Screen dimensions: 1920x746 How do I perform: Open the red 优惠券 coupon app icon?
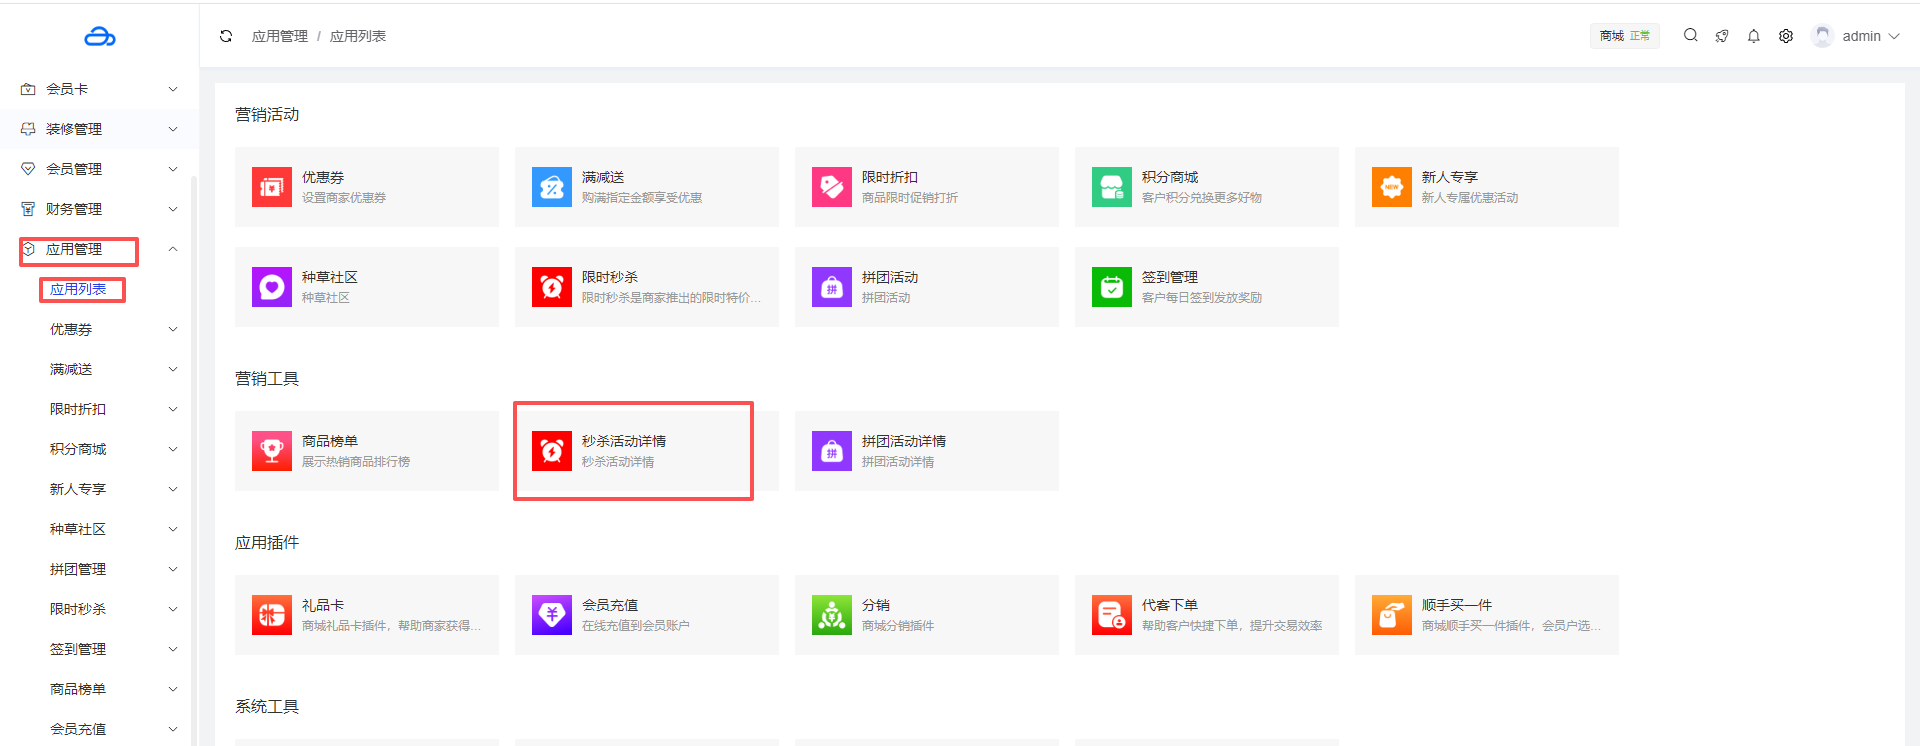[271, 187]
